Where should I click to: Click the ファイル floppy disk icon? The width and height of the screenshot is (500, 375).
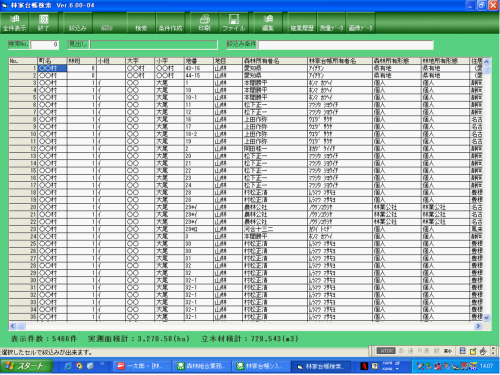[x=234, y=23]
